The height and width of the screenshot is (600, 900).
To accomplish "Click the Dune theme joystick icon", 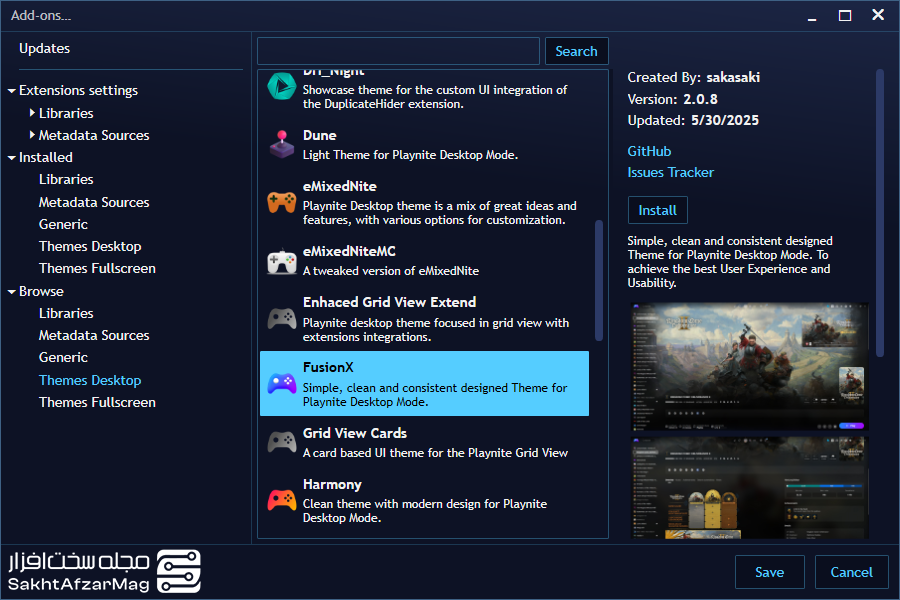I will (282, 145).
